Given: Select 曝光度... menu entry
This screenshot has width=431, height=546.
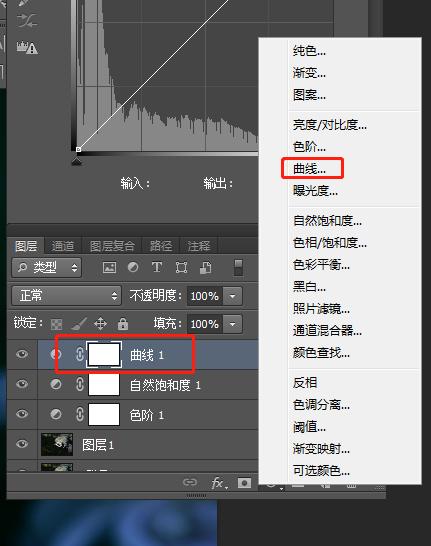Looking at the screenshot, I should click(315, 190).
